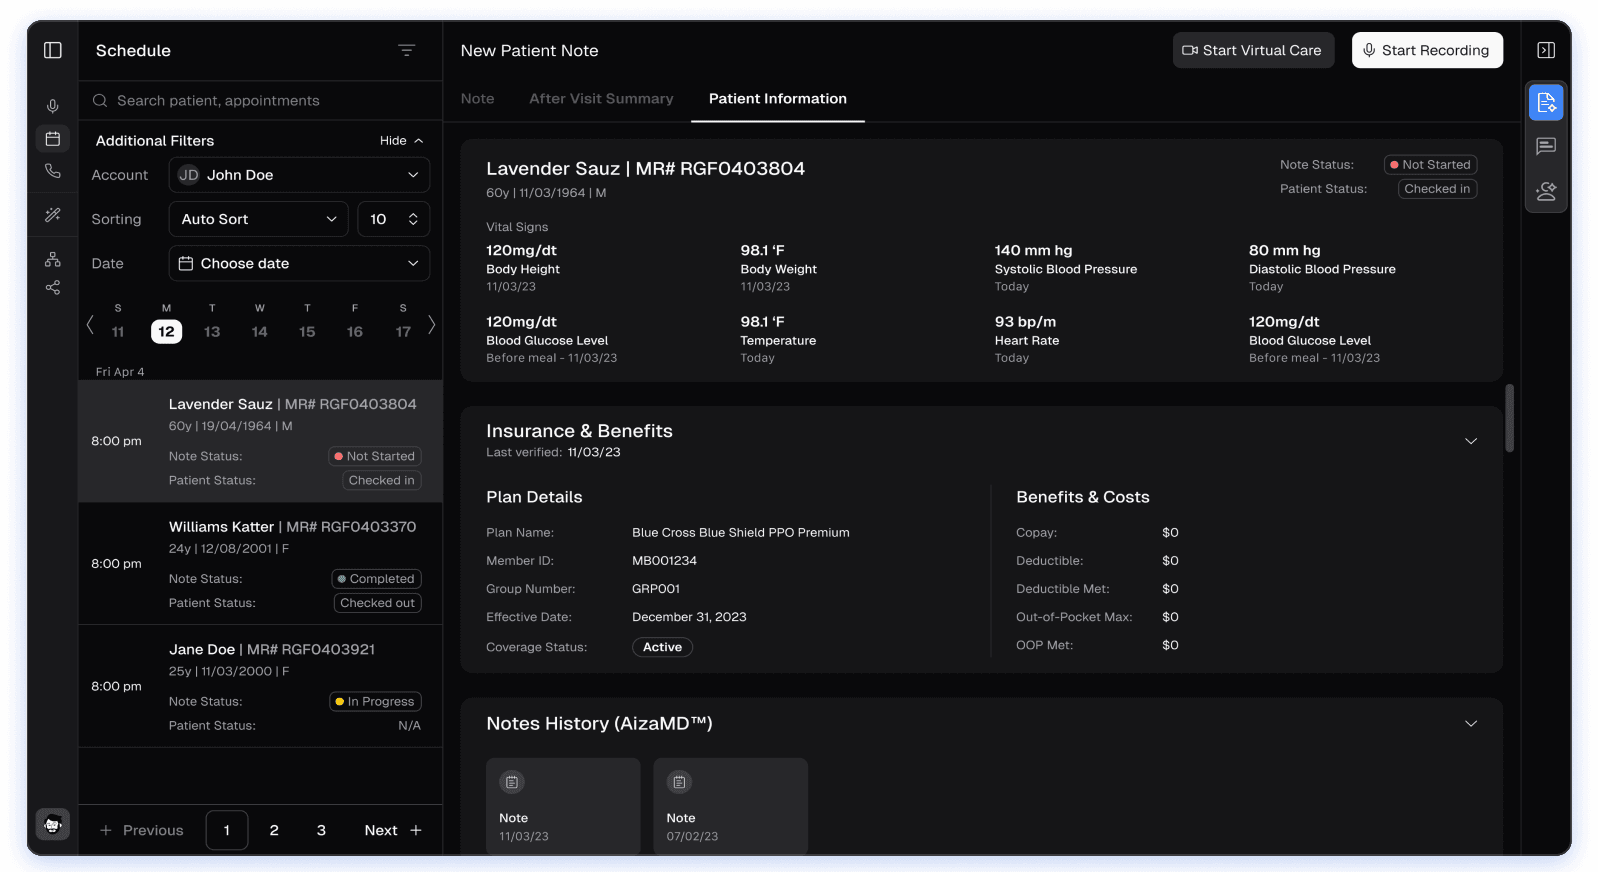The image size is (1598, 872).
Task: Switch to the After Visit Summary tab
Action: click(601, 99)
